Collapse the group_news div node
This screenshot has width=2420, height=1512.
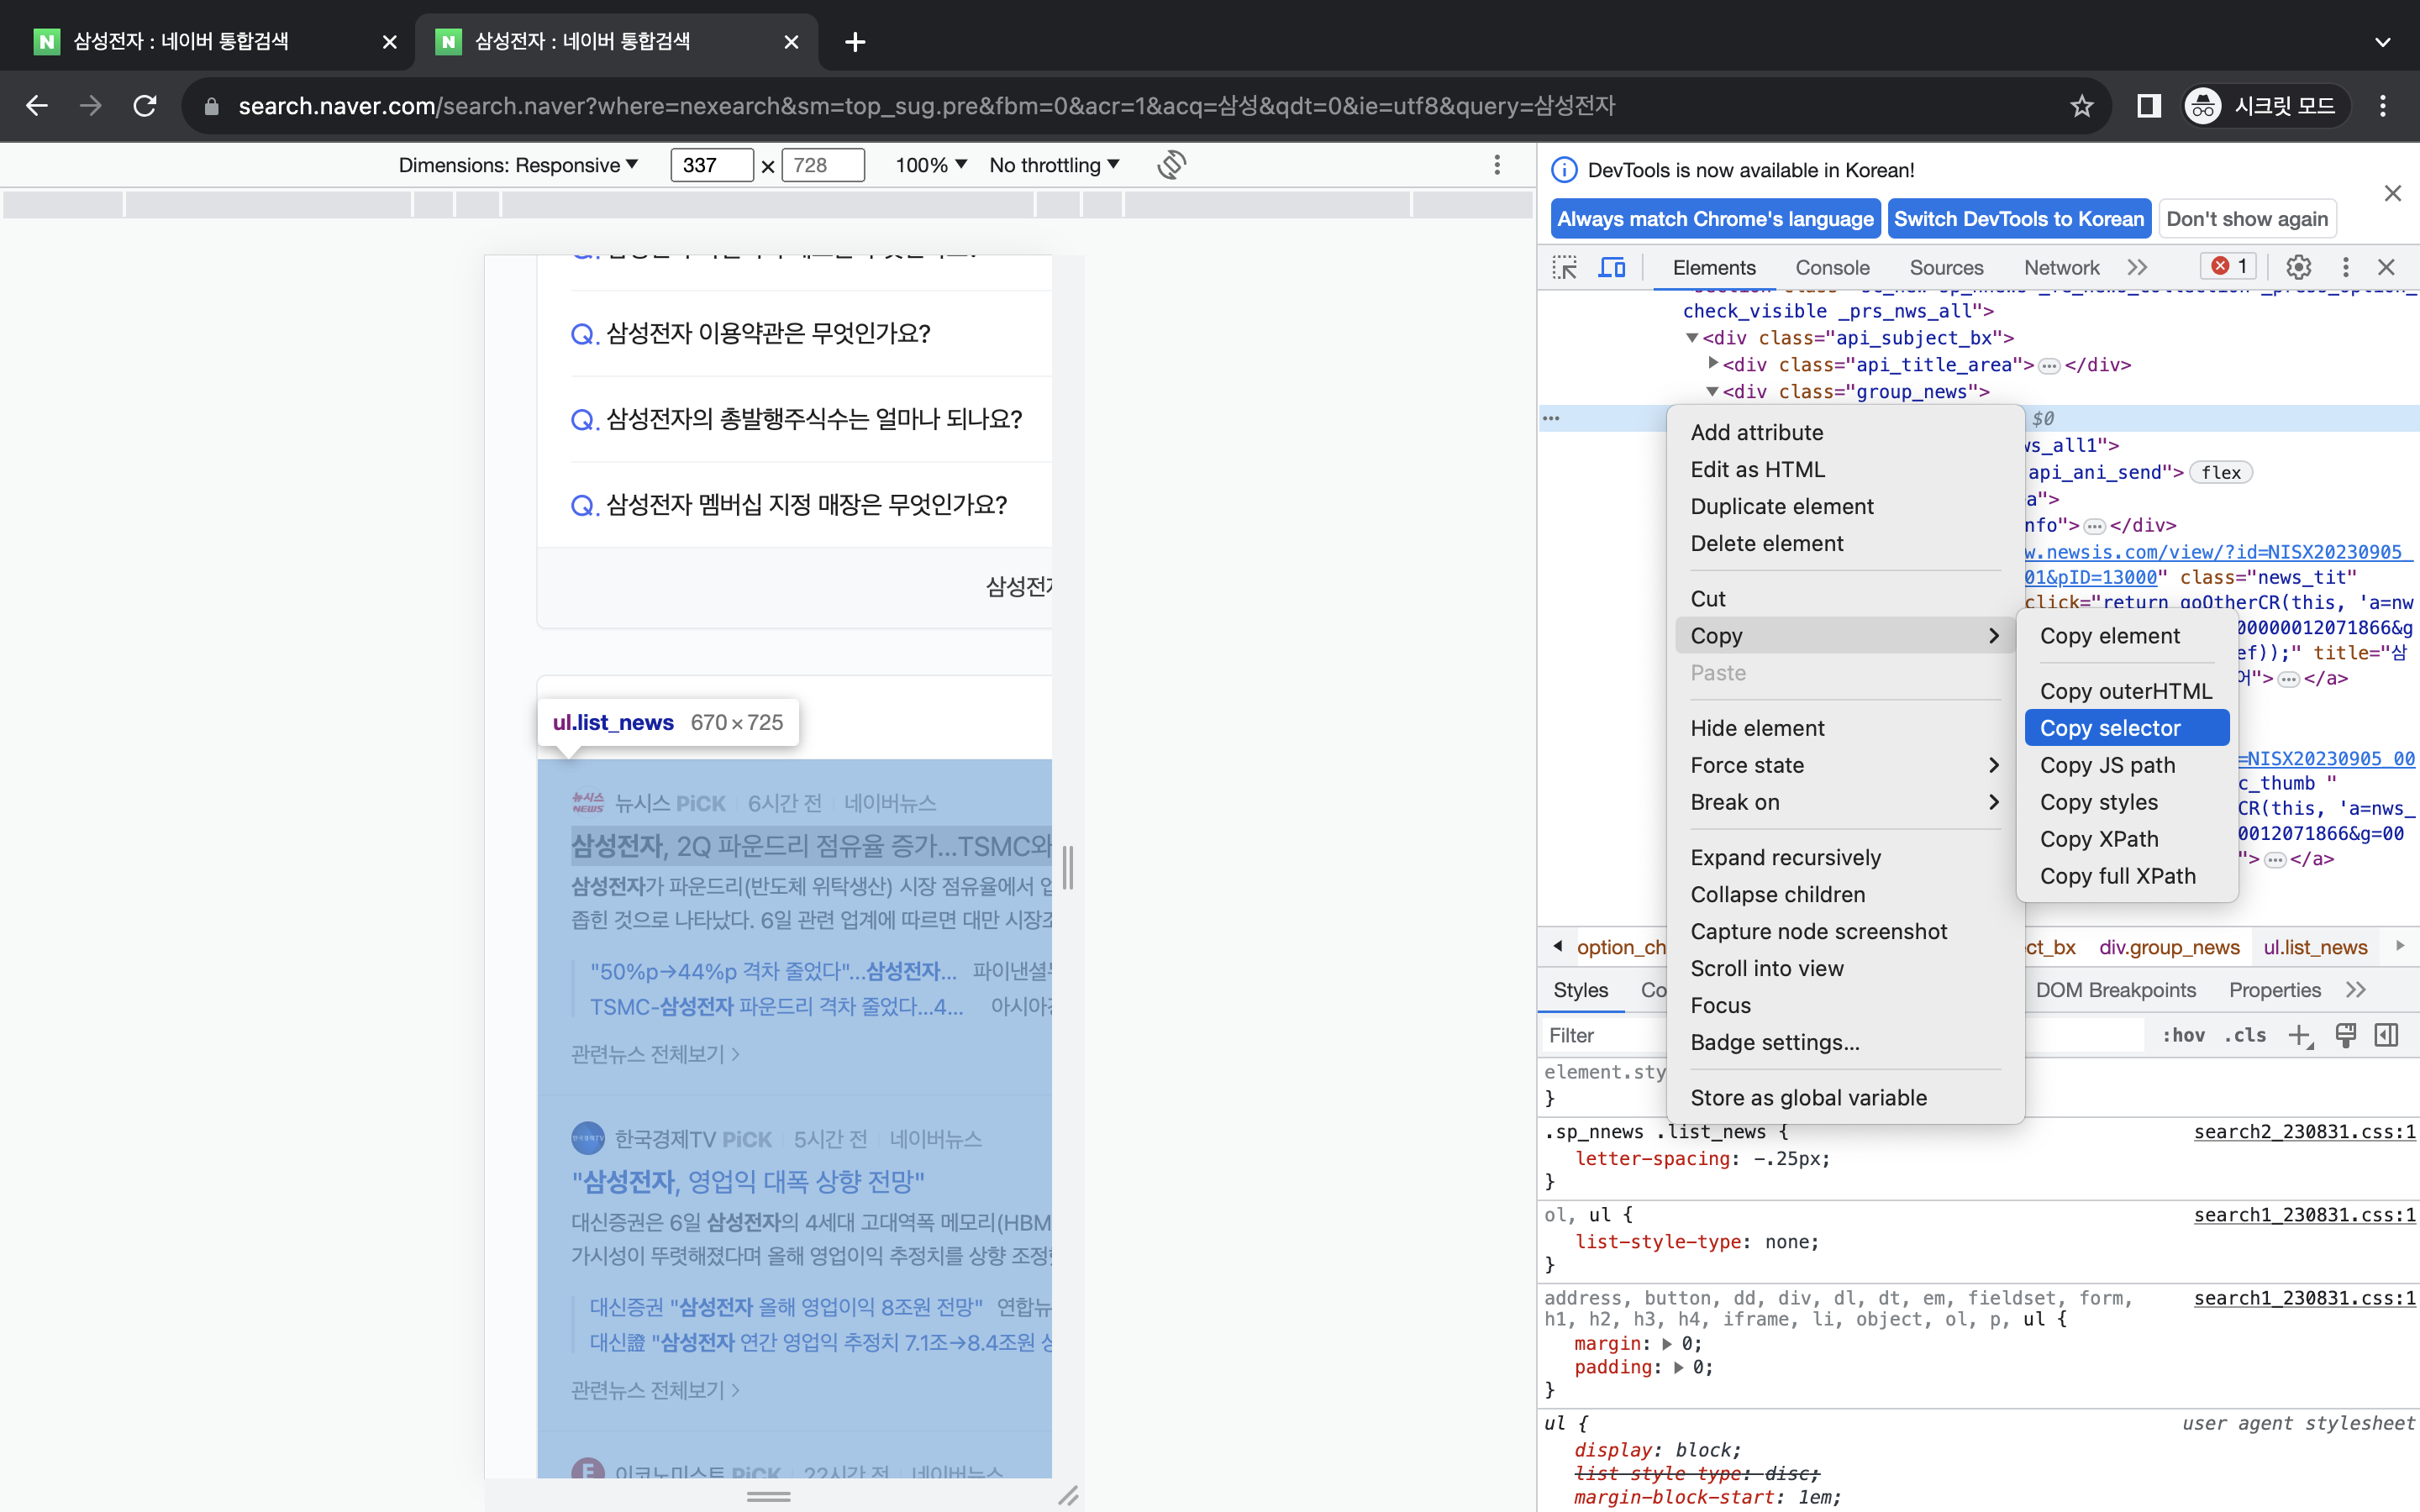pyautogui.click(x=1712, y=391)
